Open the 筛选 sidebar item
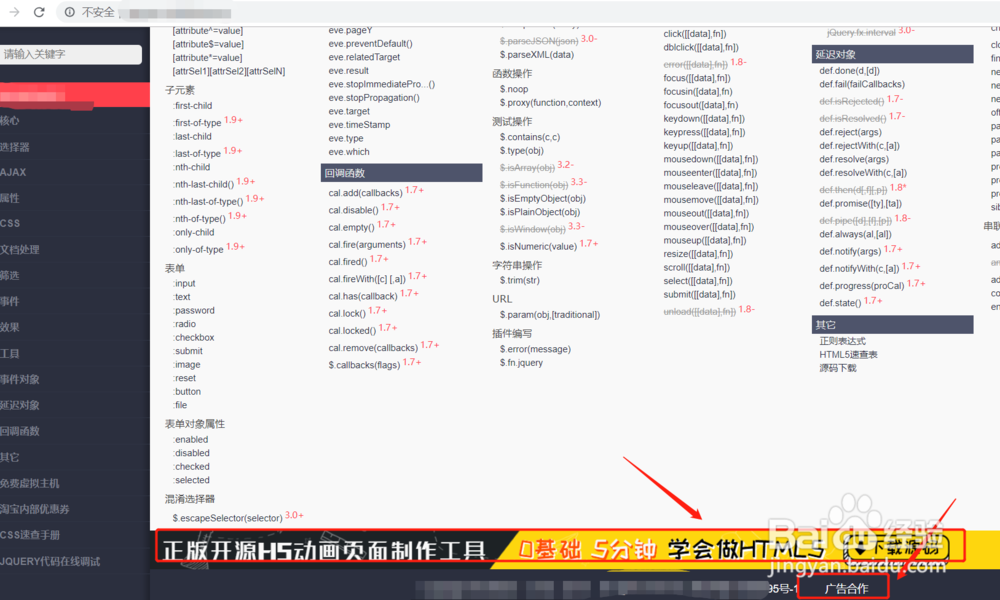 (x=10, y=275)
